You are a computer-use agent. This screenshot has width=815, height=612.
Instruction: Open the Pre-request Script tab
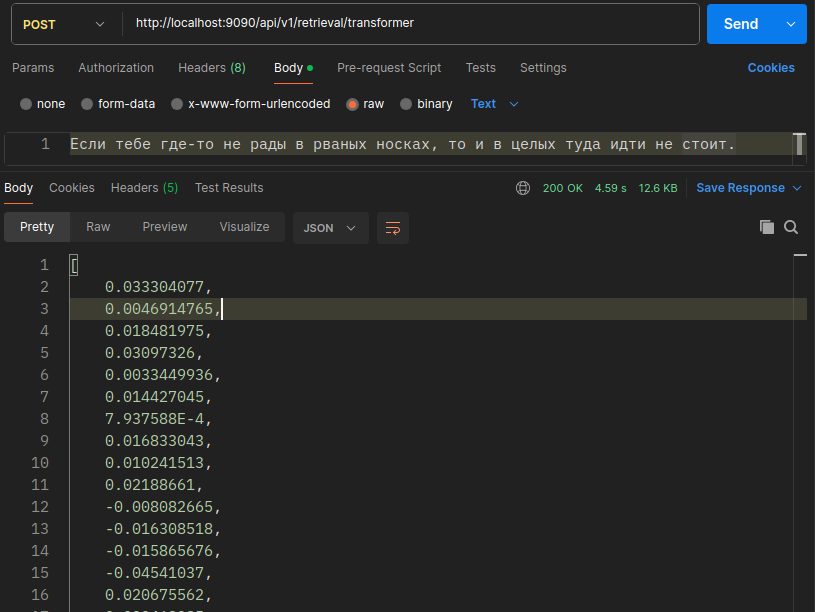tap(389, 68)
